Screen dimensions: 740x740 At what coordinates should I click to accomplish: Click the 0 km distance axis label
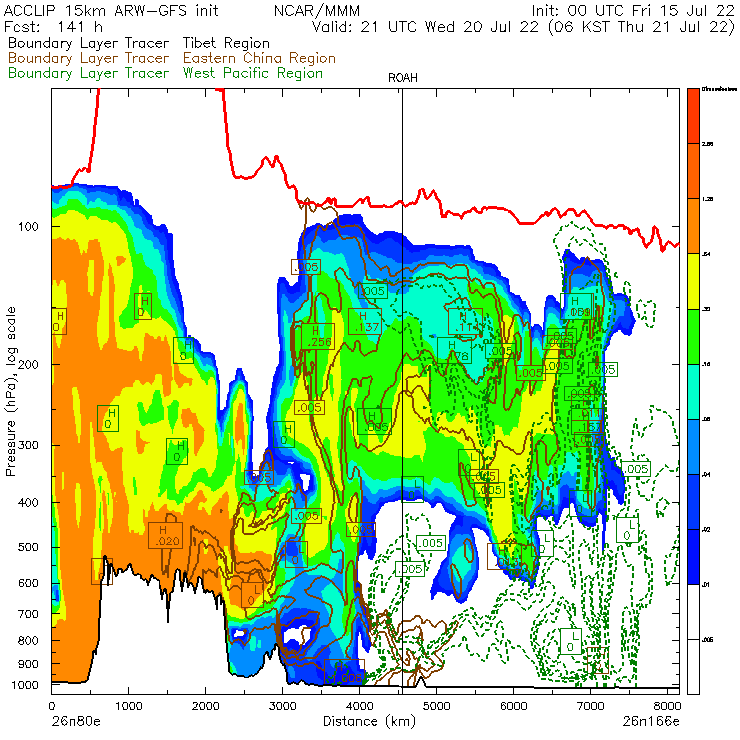(x=51, y=706)
